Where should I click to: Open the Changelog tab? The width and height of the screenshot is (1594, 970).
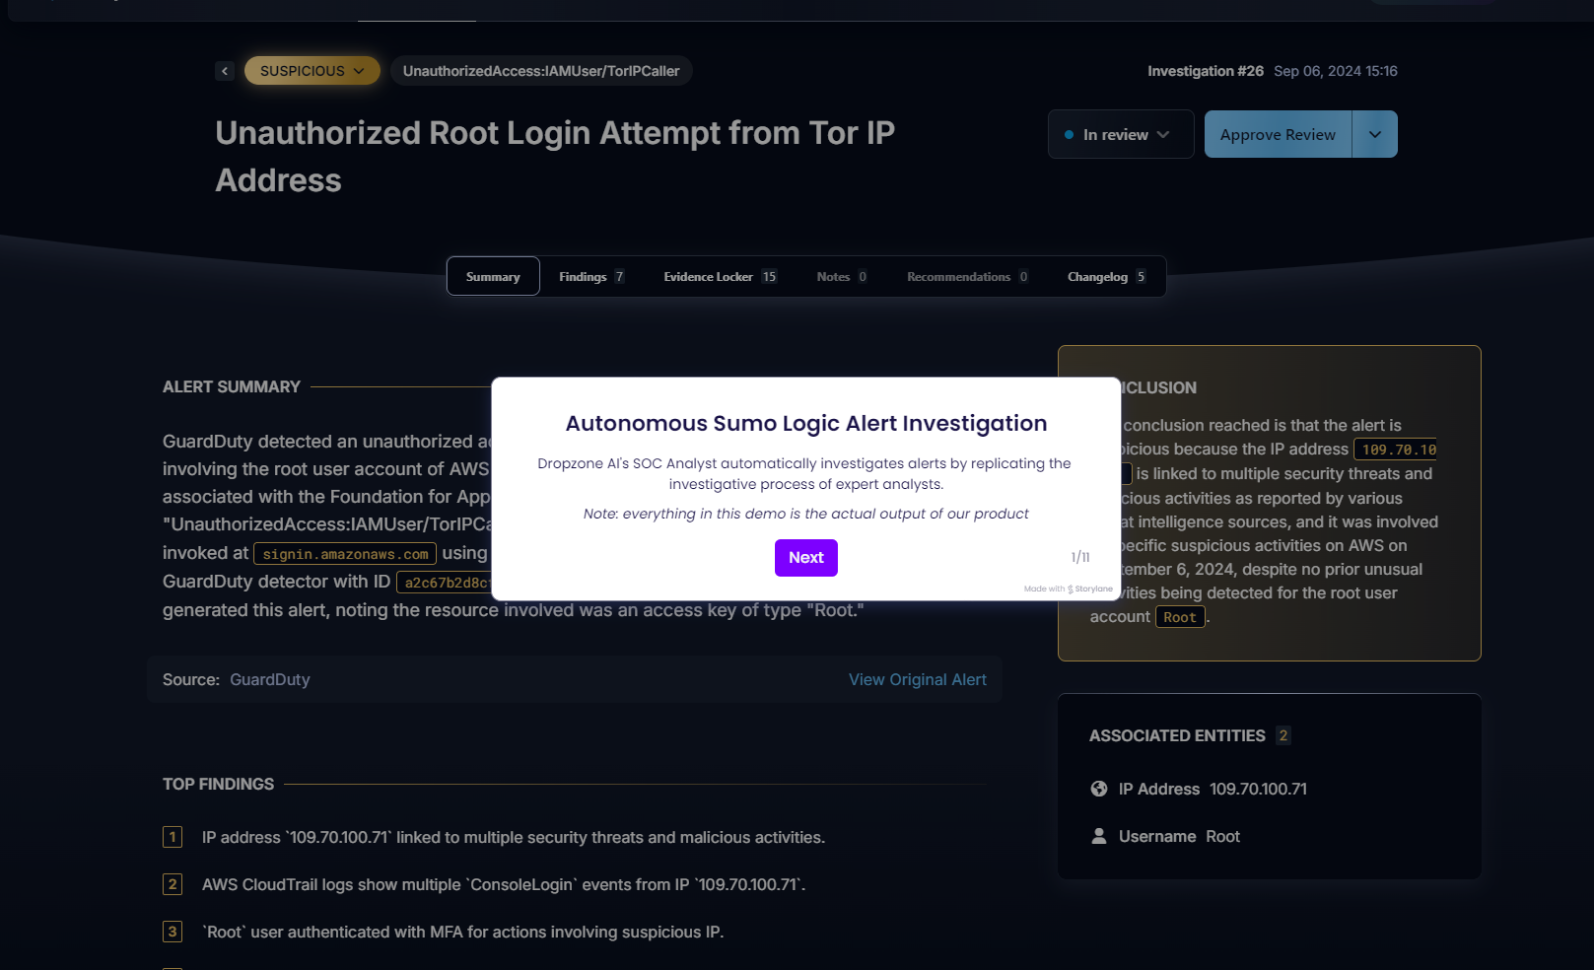point(1106,276)
